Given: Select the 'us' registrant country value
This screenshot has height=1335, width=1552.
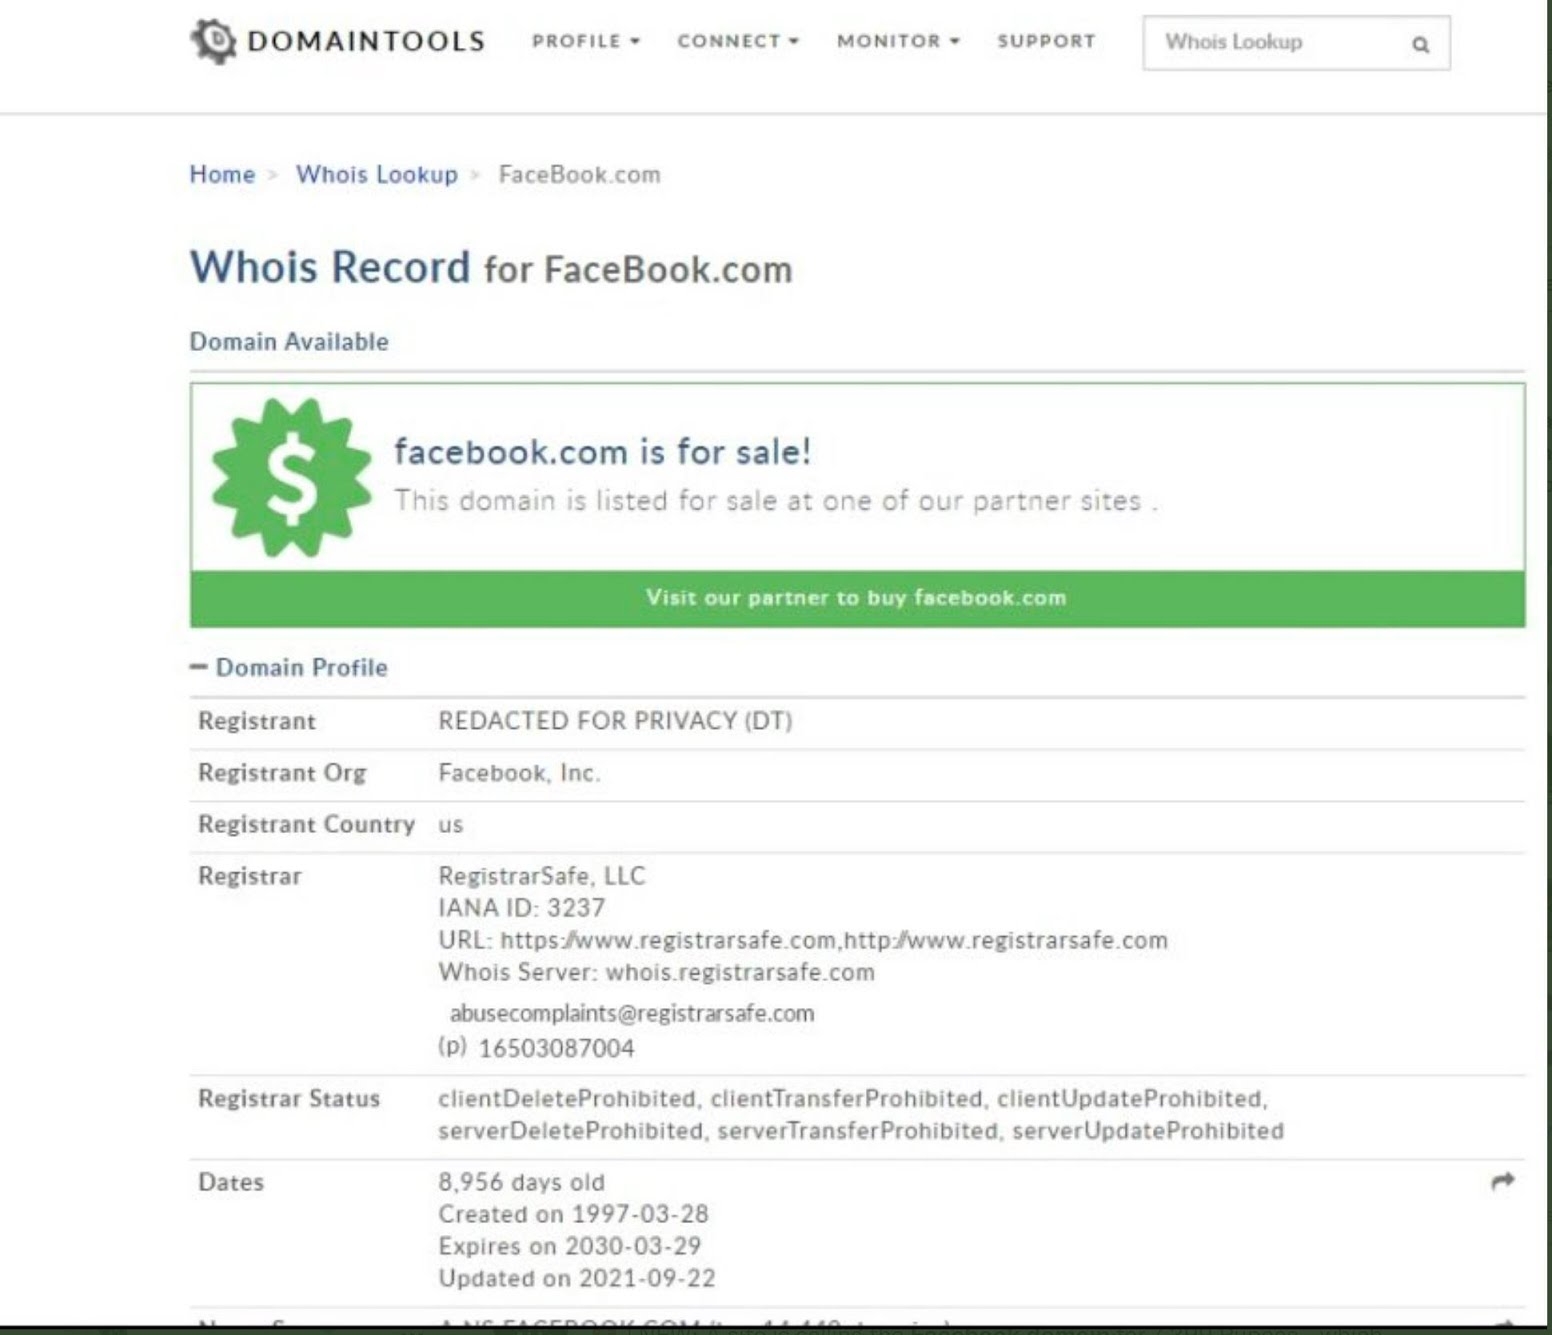Looking at the screenshot, I should point(450,825).
